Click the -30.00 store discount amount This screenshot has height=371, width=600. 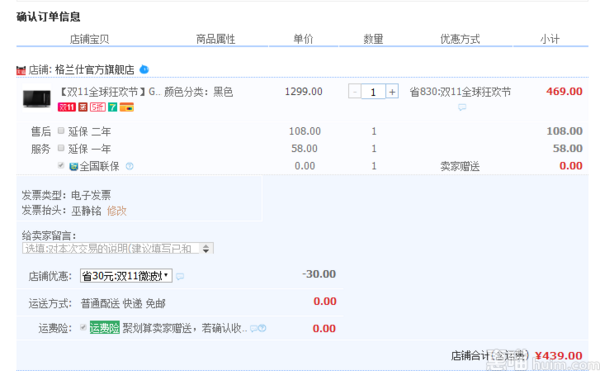(x=319, y=274)
